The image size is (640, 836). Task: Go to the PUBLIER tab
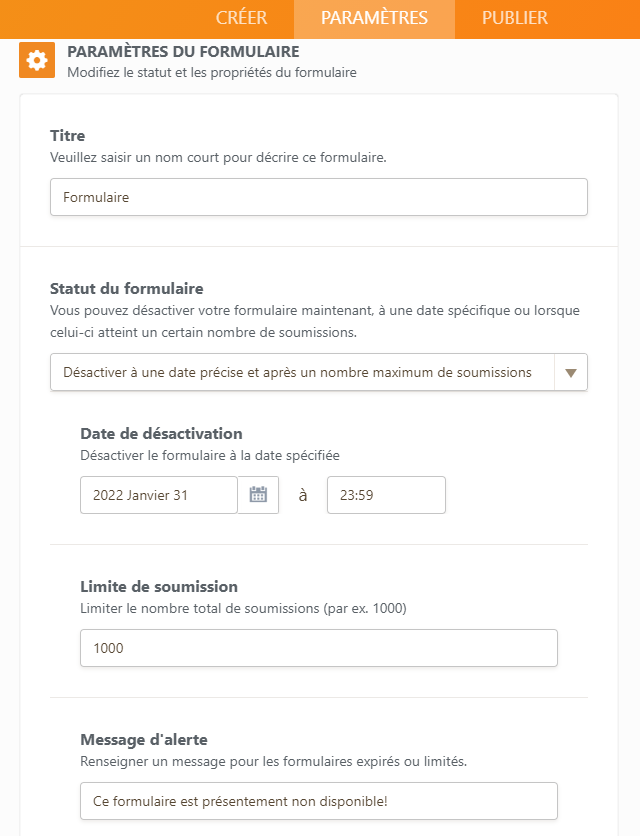pyautogui.click(x=514, y=18)
